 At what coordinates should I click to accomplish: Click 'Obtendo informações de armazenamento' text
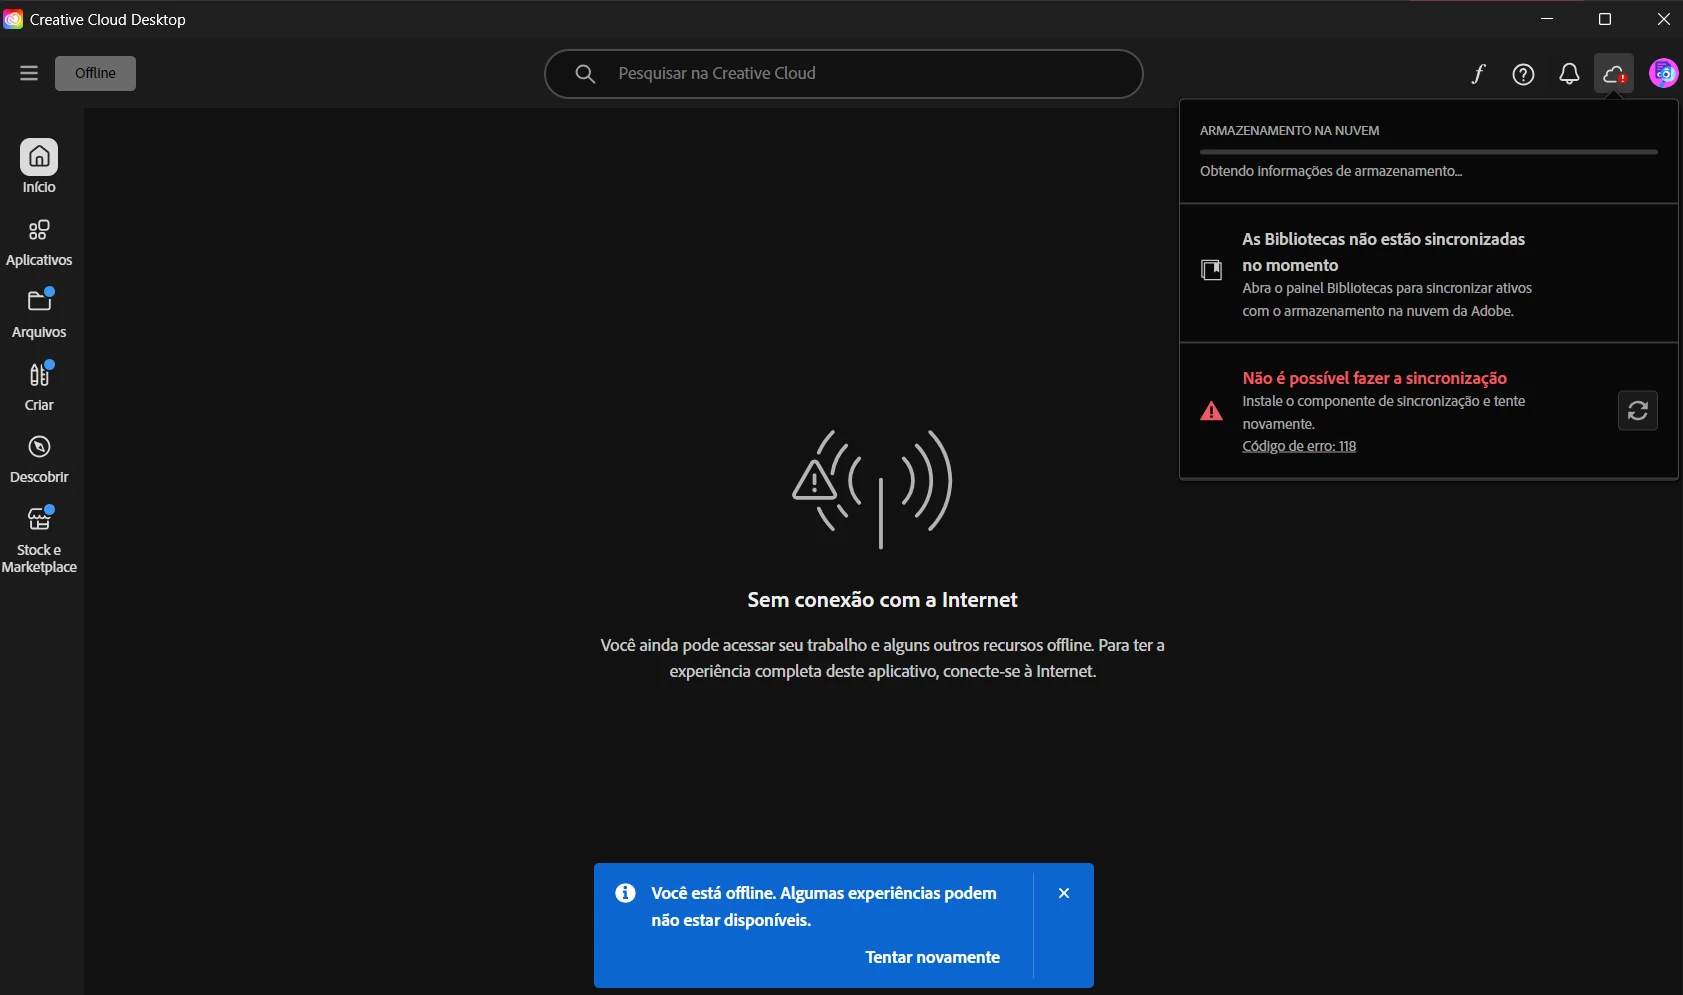pyautogui.click(x=1330, y=171)
